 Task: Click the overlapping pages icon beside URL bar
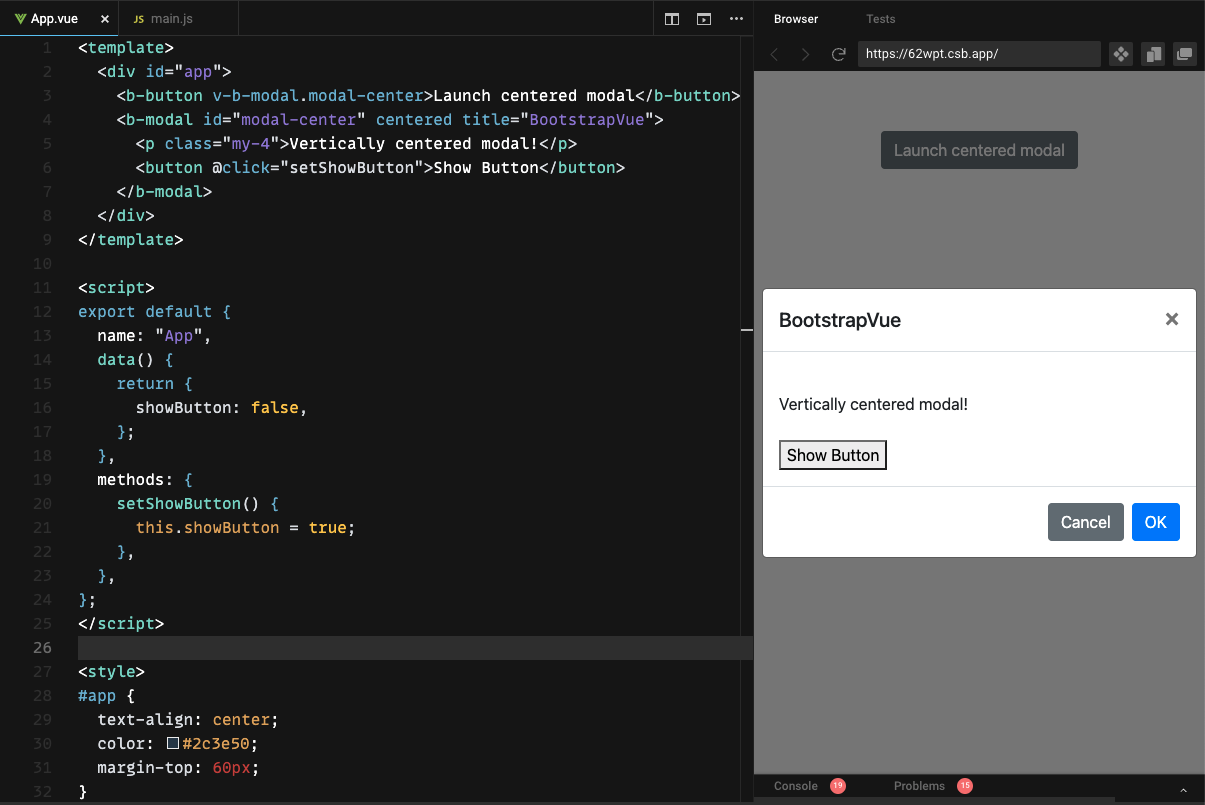[1153, 54]
